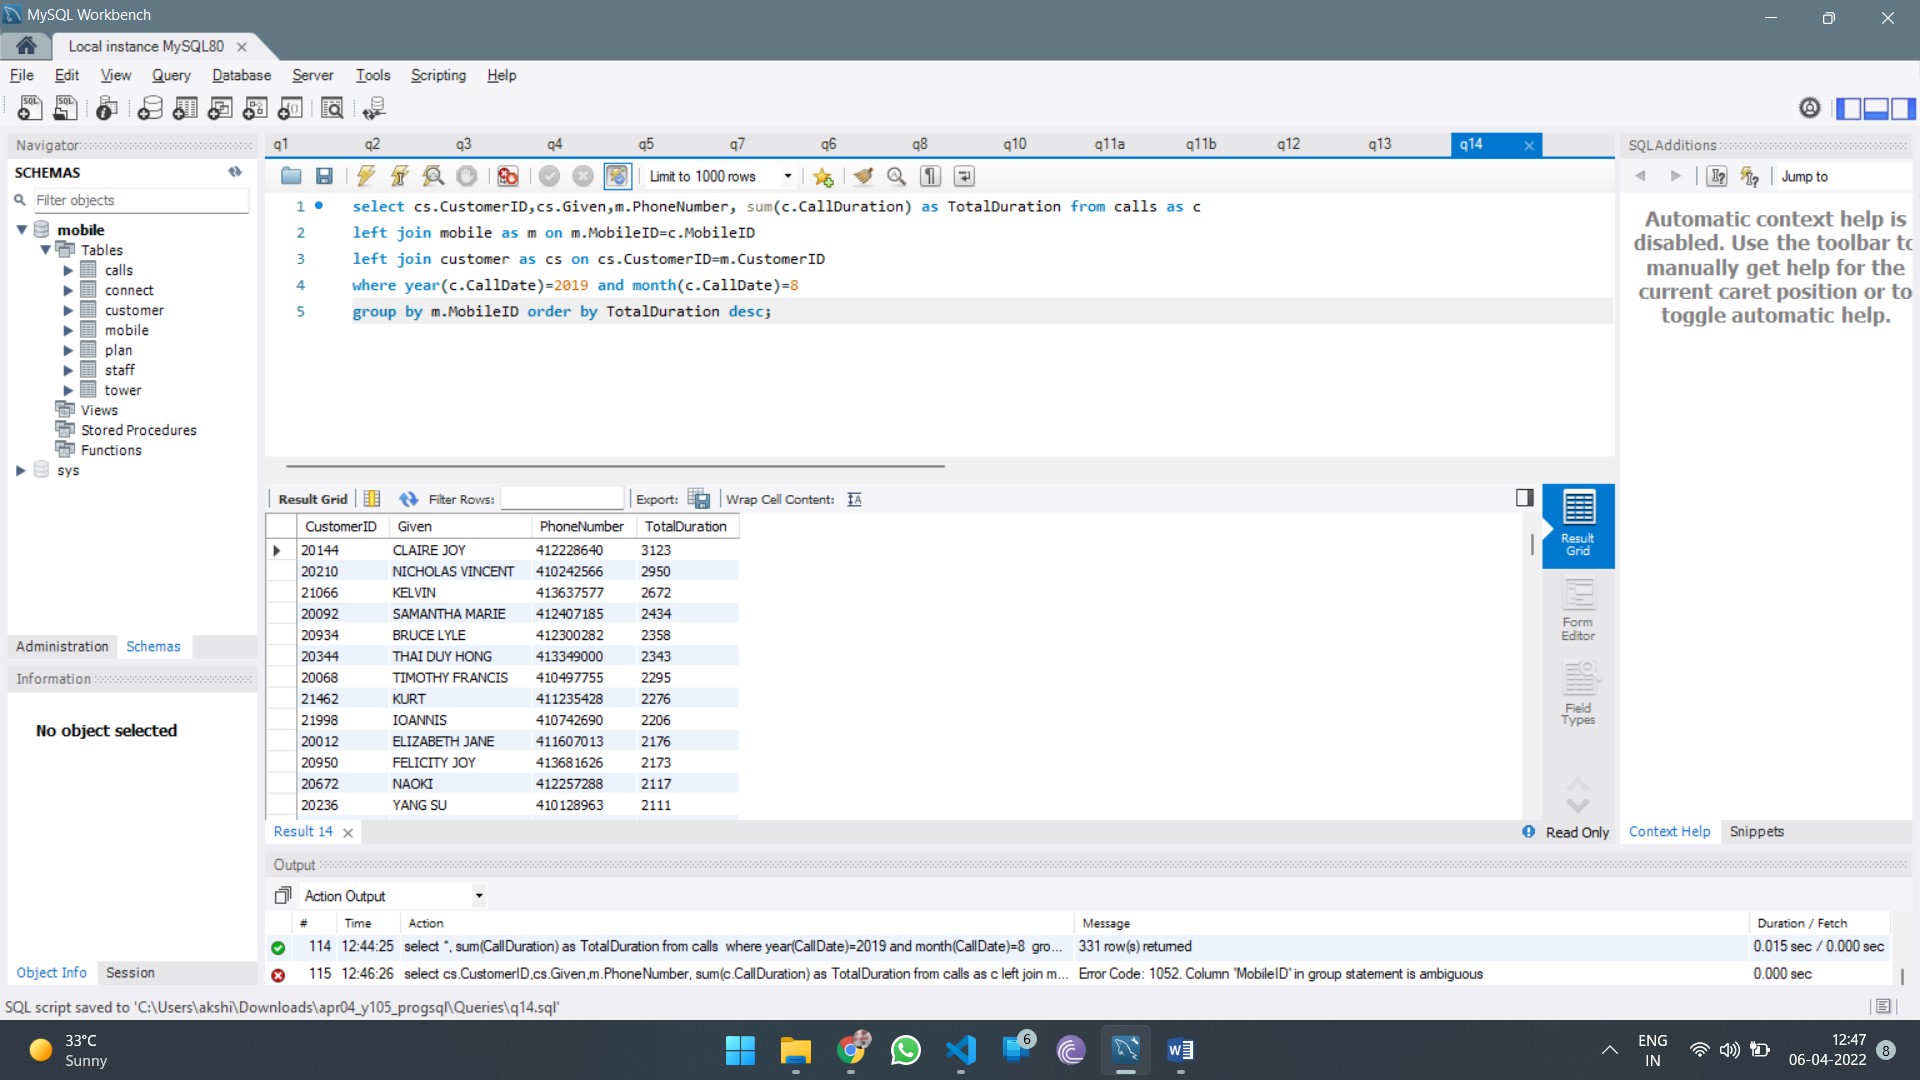The image size is (1920, 1080).
Task: Create a new SQL tab icon
Action: [29, 108]
